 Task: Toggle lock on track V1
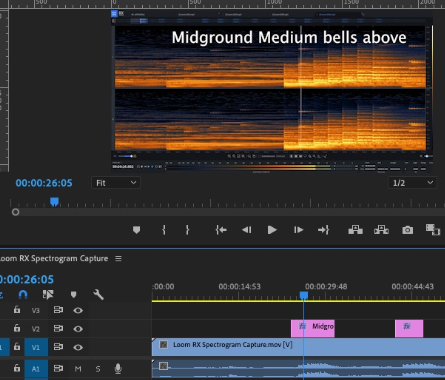(17, 347)
